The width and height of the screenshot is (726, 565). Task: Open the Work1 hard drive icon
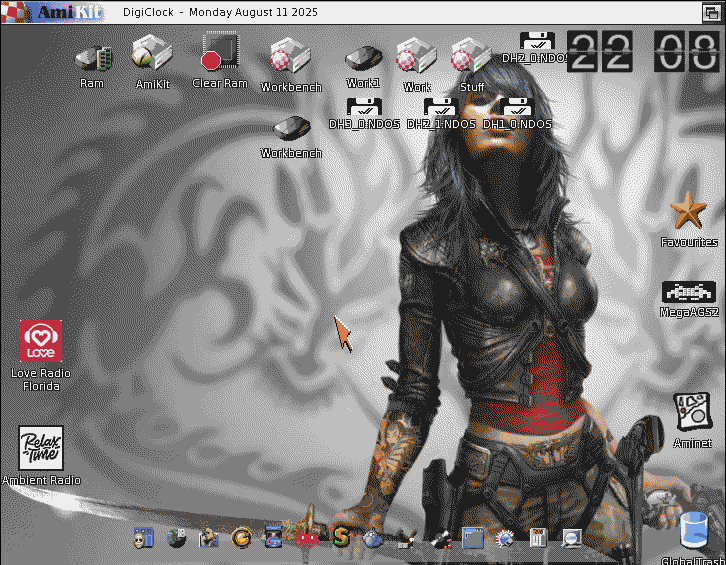363,58
